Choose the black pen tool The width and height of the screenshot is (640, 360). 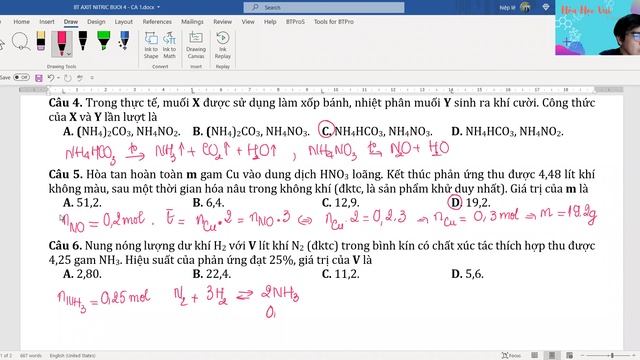pos(83,41)
